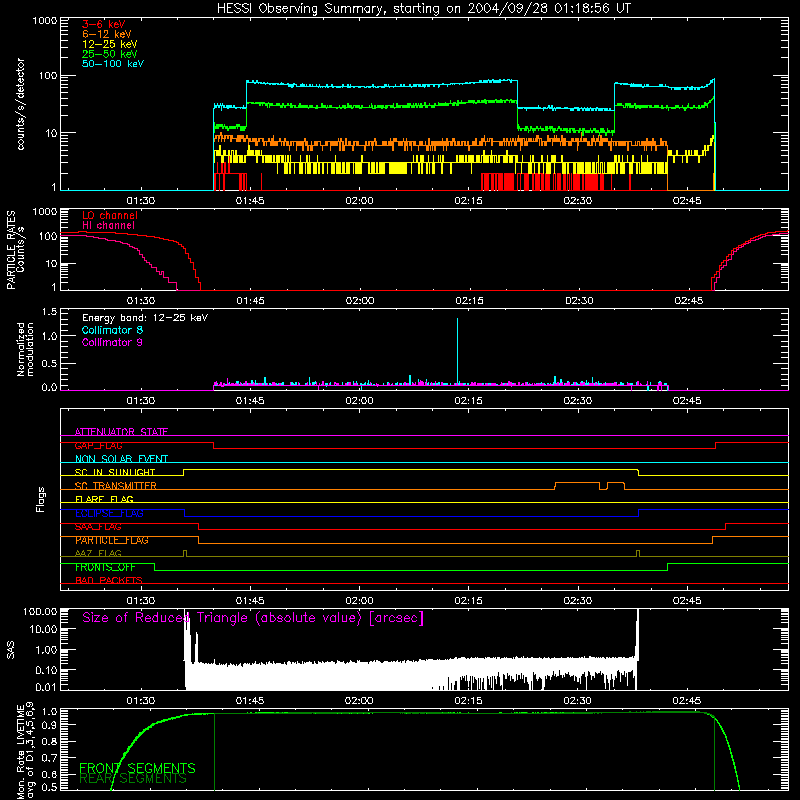Image resolution: width=800 pixels, height=800 pixels.
Task: Click the SAS axis label
Action: (x=11, y=649)
